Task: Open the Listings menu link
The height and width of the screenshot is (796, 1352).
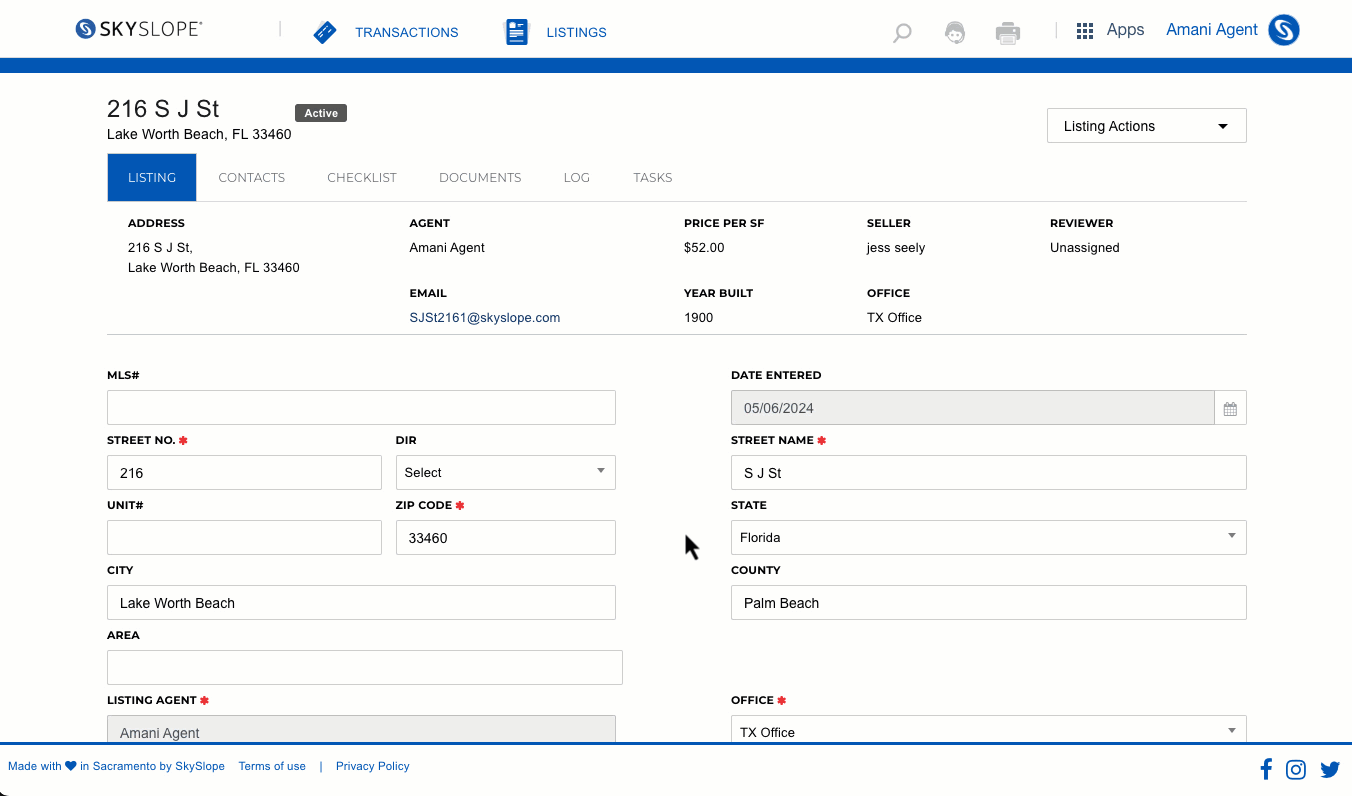Action: tap(576, 32)
